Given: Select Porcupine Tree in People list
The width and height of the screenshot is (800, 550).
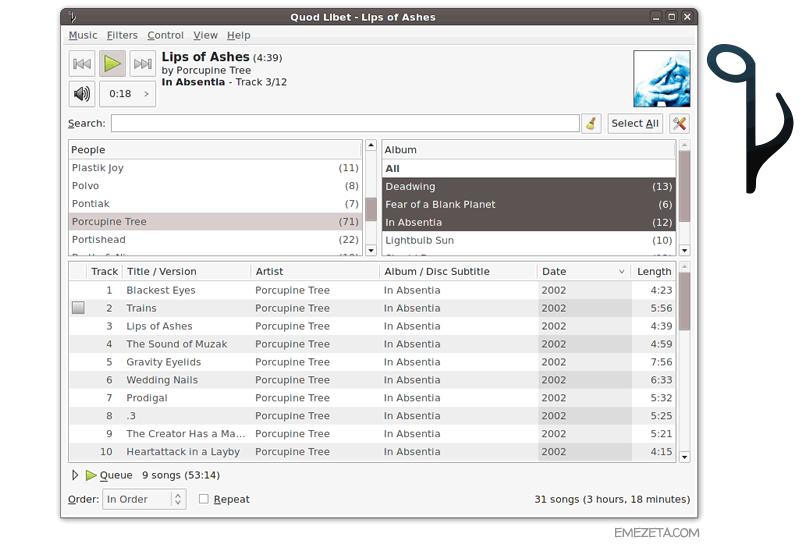Looking at the screenshot, I should pyautogui.click(x=215, y=221).
